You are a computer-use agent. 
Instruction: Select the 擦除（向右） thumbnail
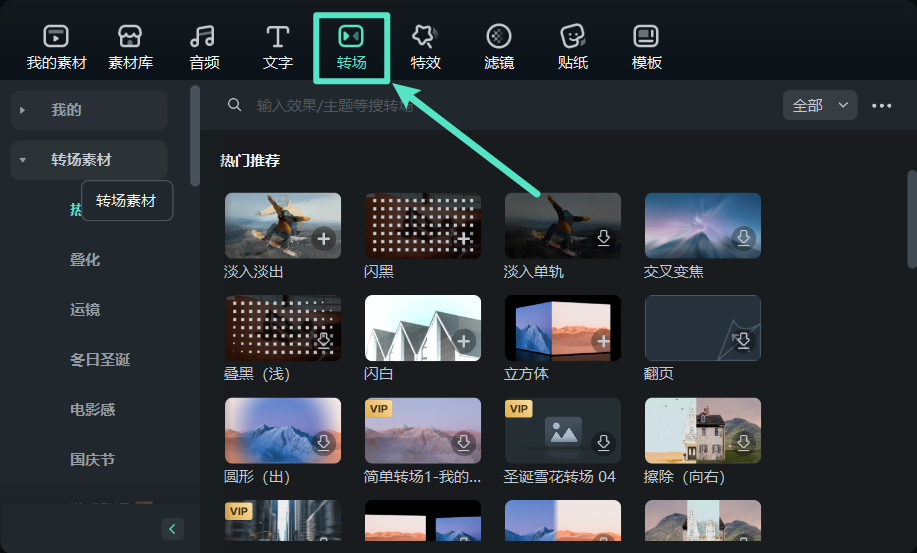pos(703,431)
